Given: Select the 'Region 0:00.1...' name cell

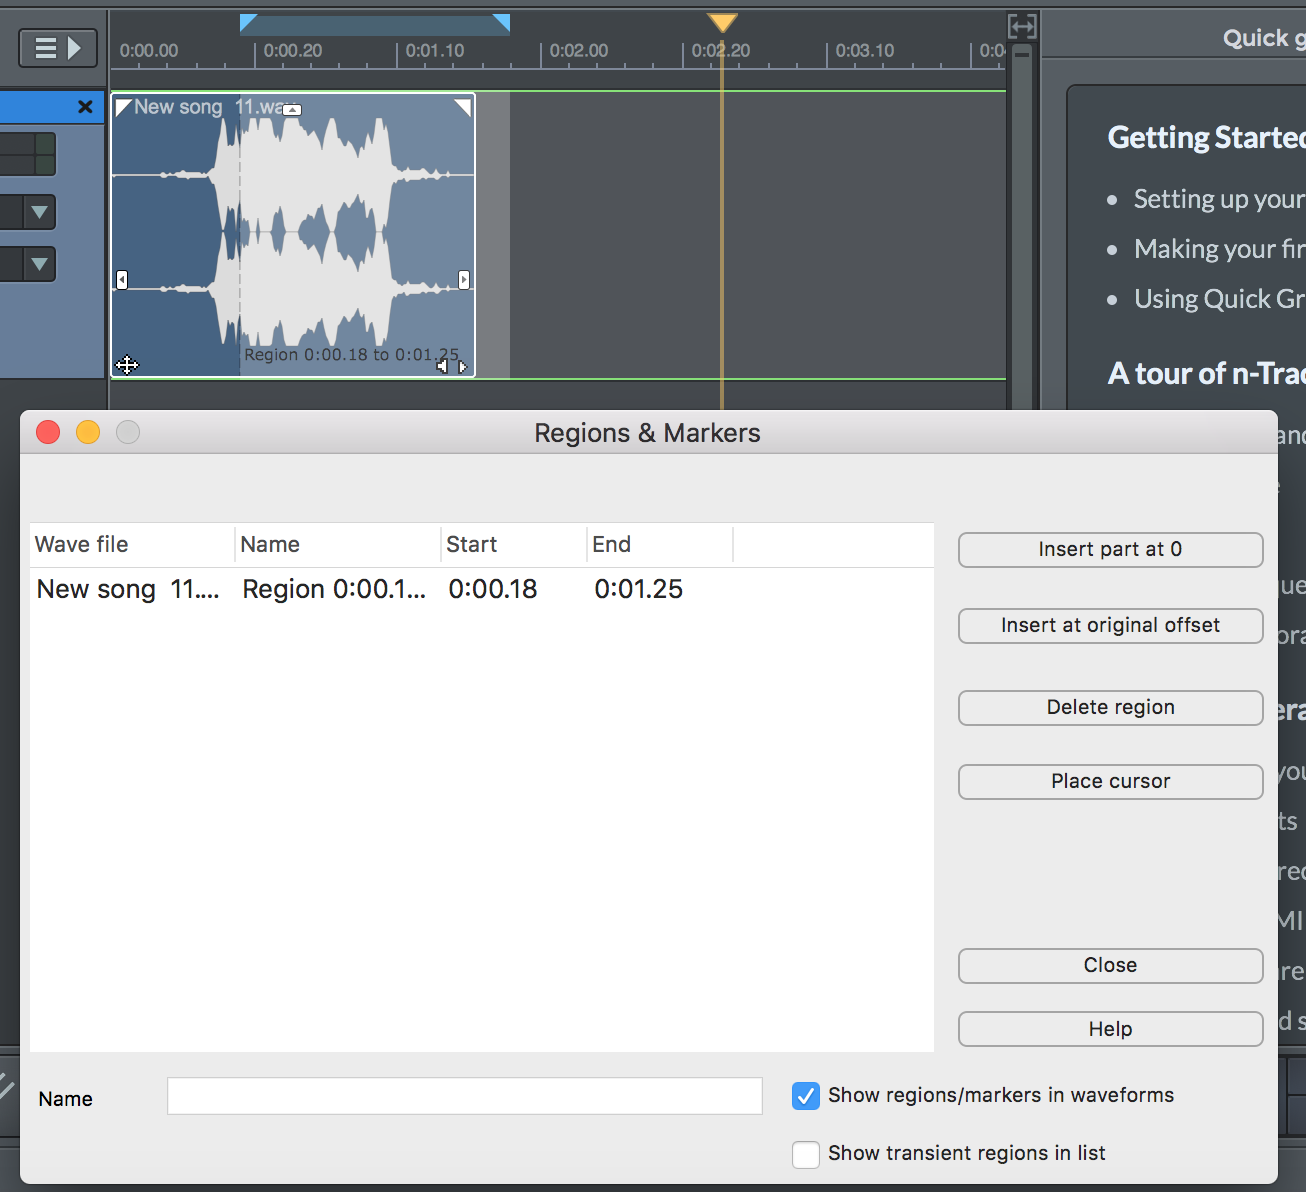Looking at the screenshot, I should pyautogui.click(x=334, y=589).
